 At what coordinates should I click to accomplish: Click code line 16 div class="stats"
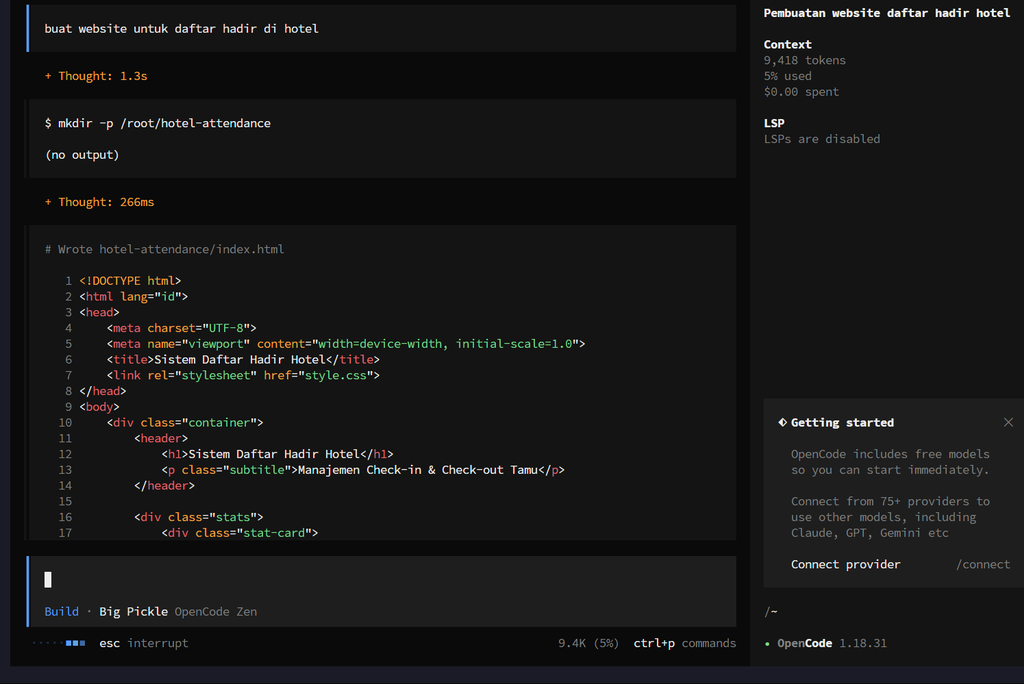[199, 517]
